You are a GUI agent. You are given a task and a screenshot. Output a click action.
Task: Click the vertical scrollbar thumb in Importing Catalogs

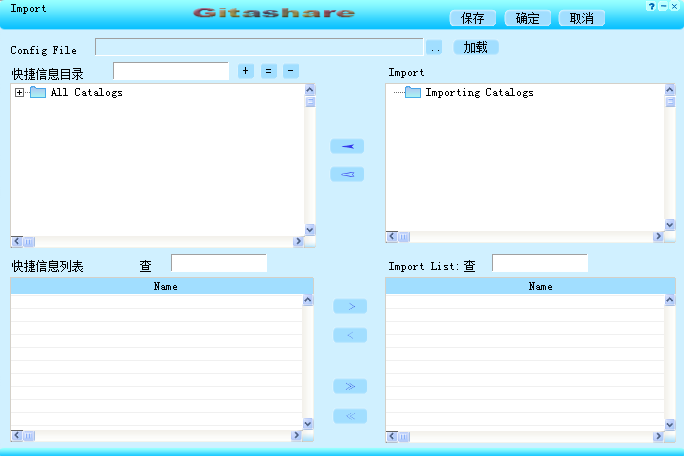[670, 102]
